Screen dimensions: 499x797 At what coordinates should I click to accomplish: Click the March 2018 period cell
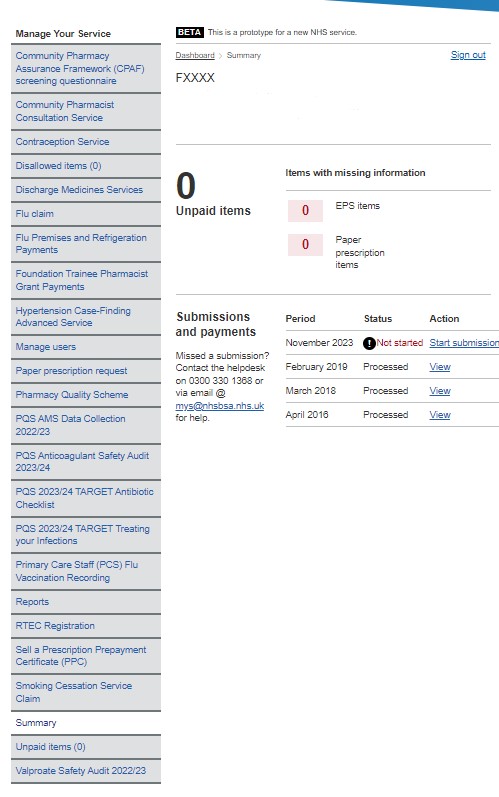(x=310, y=390)
